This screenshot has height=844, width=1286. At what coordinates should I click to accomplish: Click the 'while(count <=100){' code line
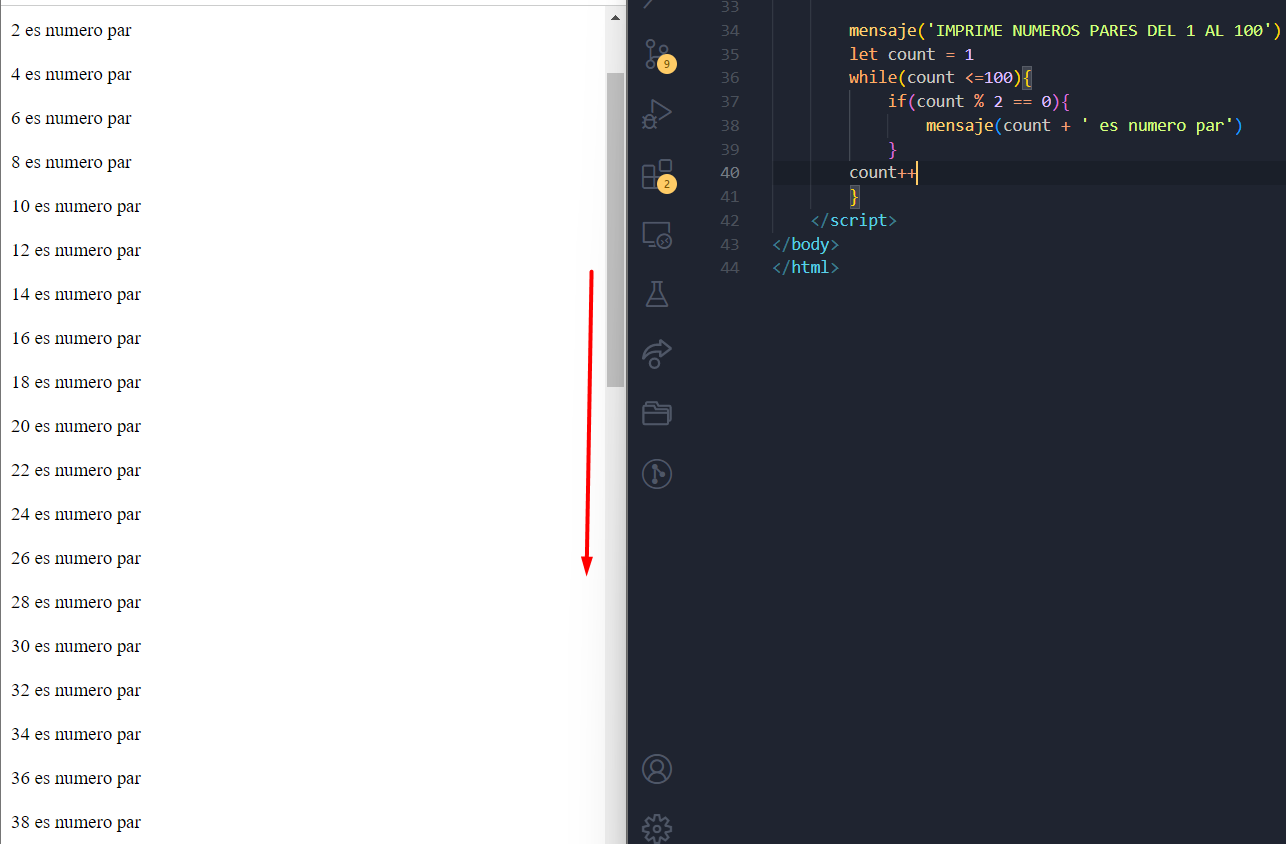pos(940,78)
